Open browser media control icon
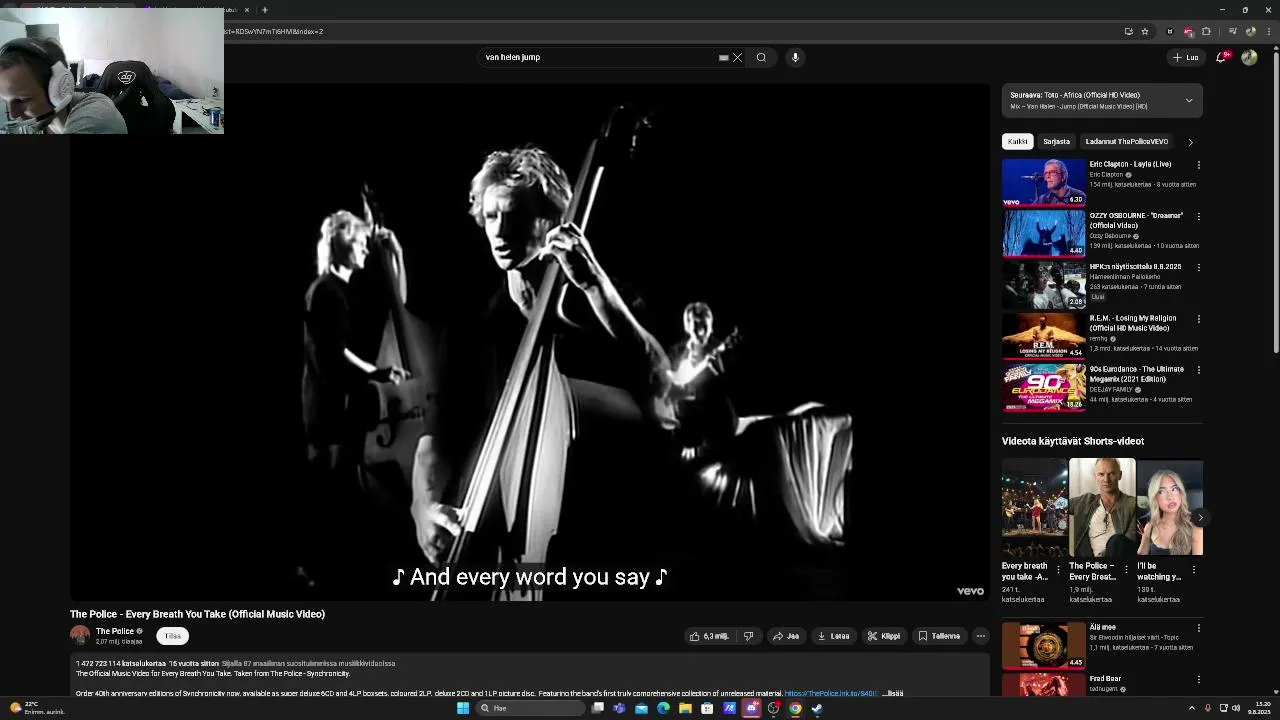This screenshot has height=720, width=1280. point(1233,31)
